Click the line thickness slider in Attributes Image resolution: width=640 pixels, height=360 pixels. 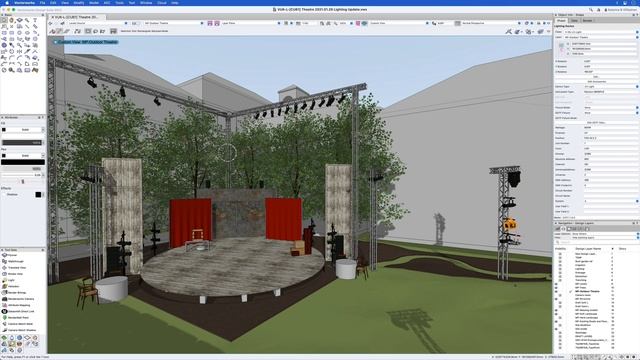click(22, 182)
